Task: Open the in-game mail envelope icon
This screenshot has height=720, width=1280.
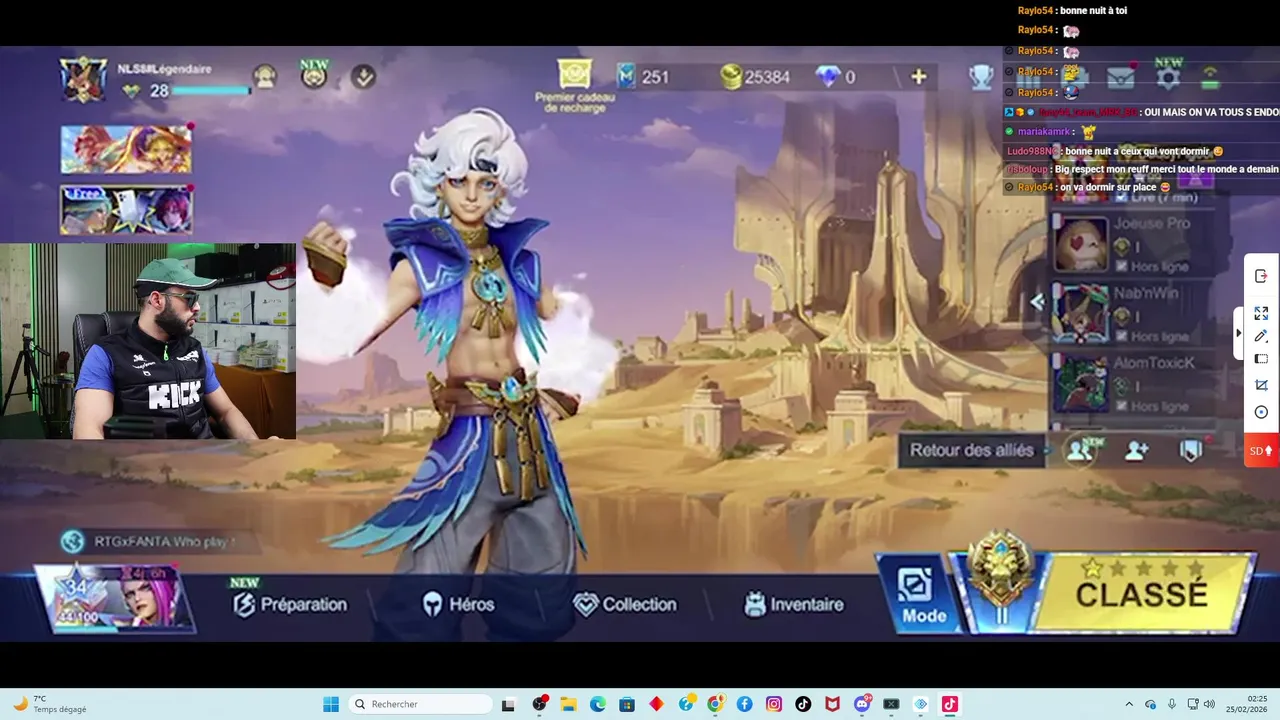Action: (x=1121, y=76)
